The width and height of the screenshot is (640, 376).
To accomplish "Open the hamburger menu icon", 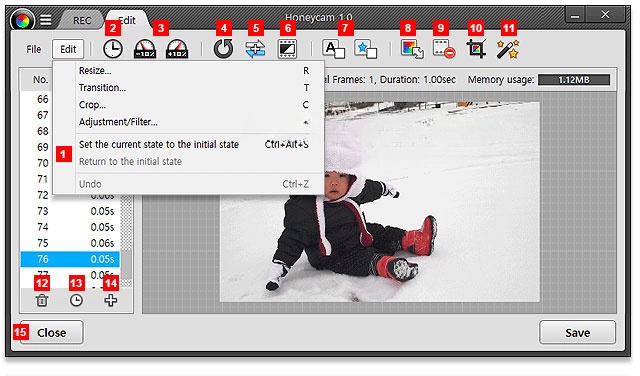I will tap(45, 20).
